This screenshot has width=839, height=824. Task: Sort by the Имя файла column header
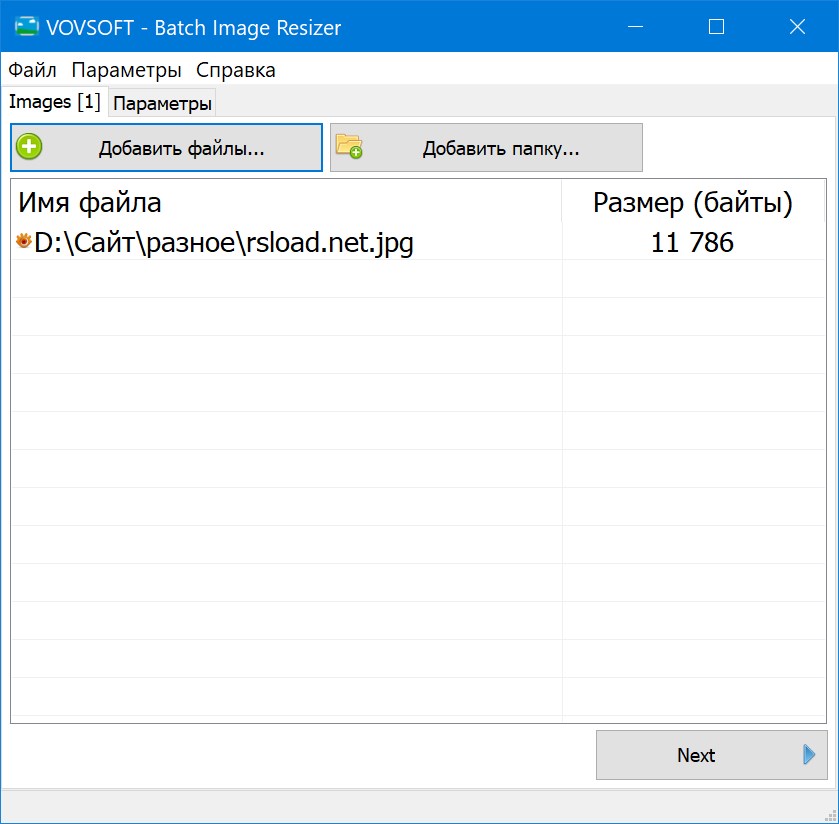(286, 202)
